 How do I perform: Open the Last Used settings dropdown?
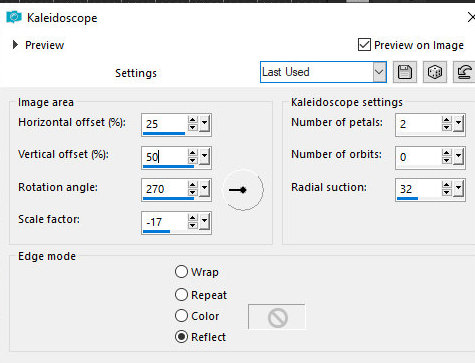click(323, 72)
